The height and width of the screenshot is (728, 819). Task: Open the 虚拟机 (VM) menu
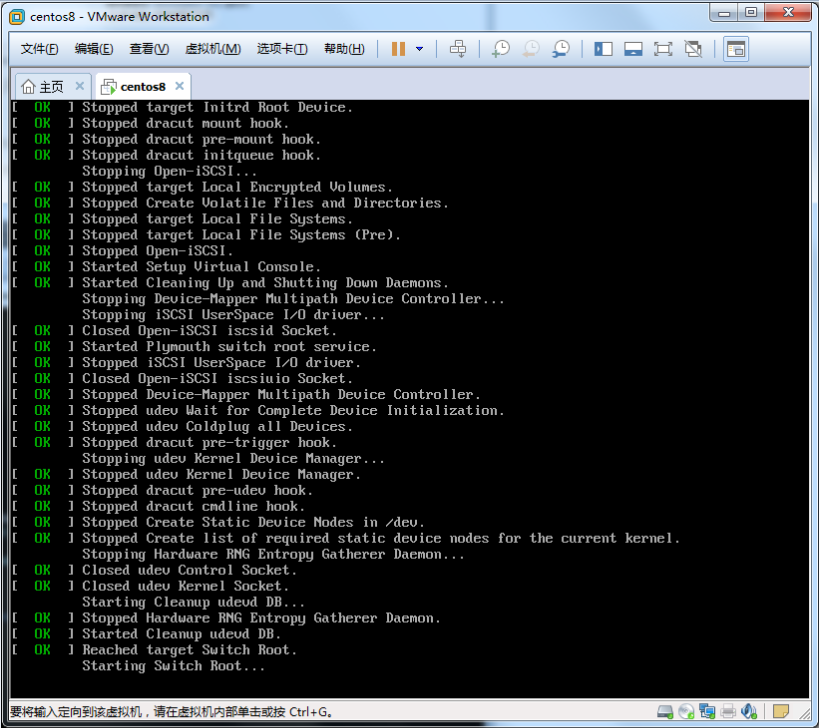[x=212, y=49]
